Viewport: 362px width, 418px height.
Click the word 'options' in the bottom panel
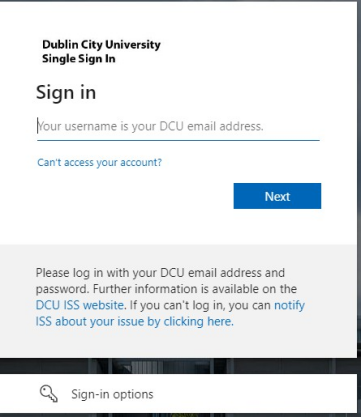coord(133,395)
